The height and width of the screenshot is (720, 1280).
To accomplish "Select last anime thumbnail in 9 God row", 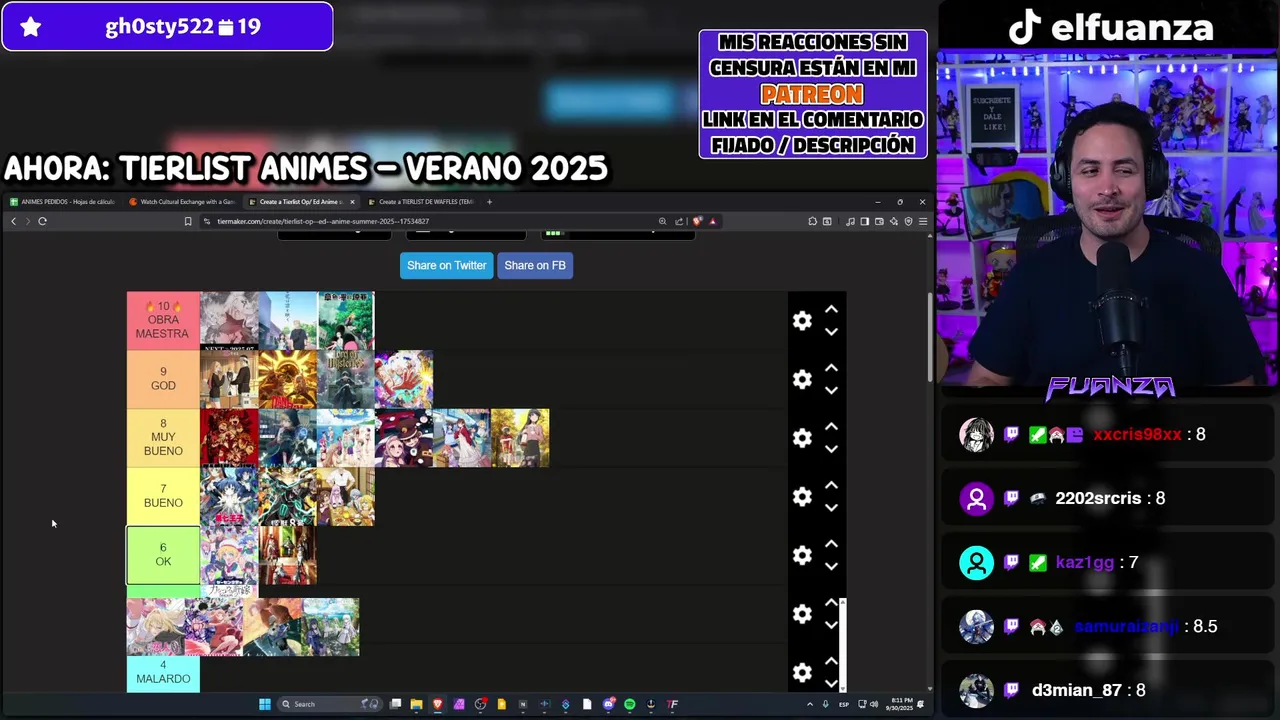I will click(x=404, y=379).
